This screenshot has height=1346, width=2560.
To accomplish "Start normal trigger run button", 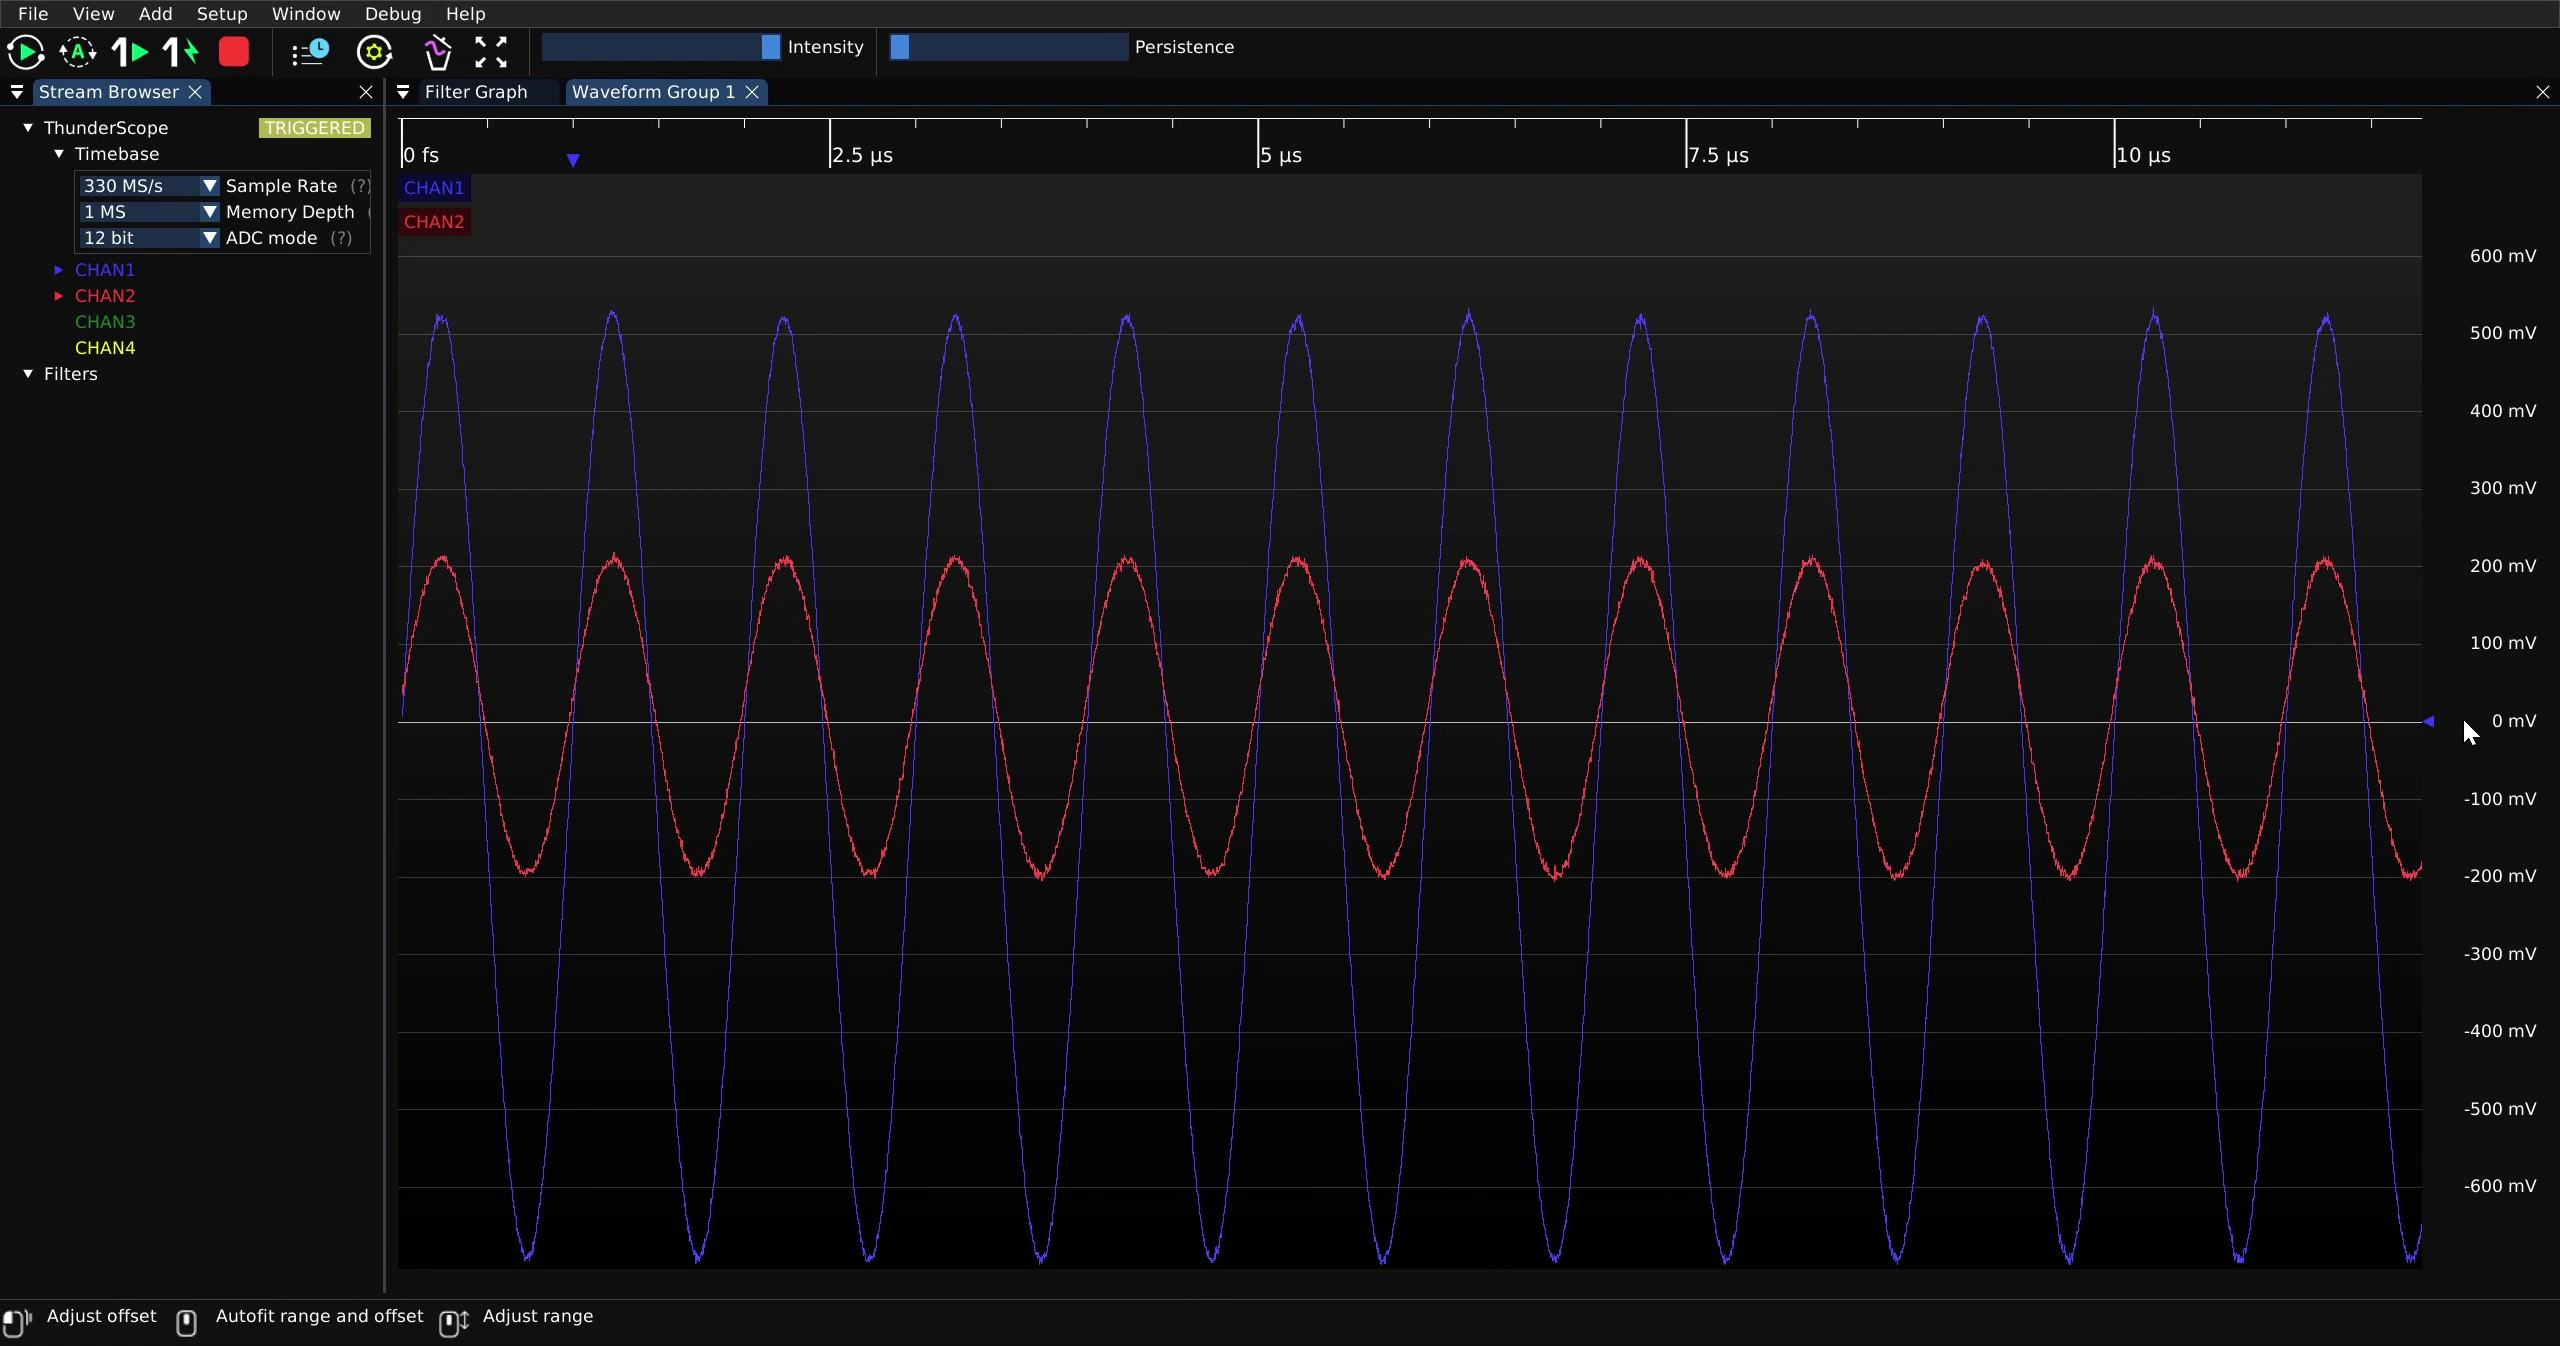I will 25,52.
